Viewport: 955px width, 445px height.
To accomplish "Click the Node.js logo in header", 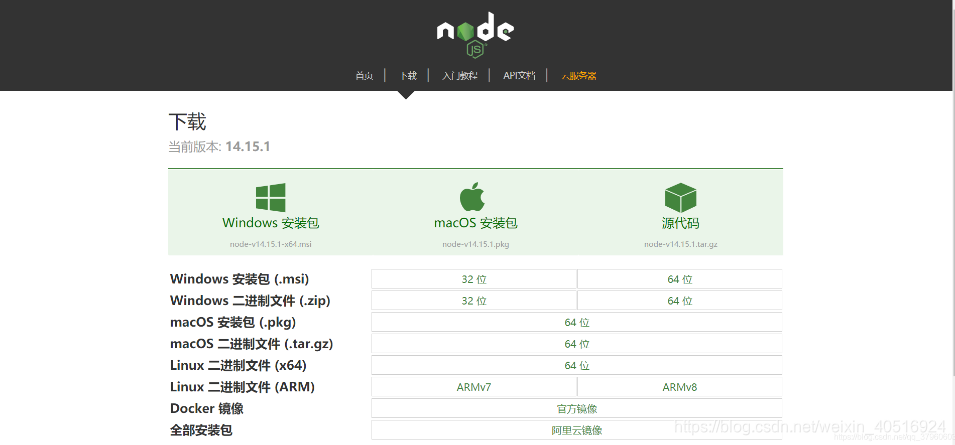I will point(475,35).
